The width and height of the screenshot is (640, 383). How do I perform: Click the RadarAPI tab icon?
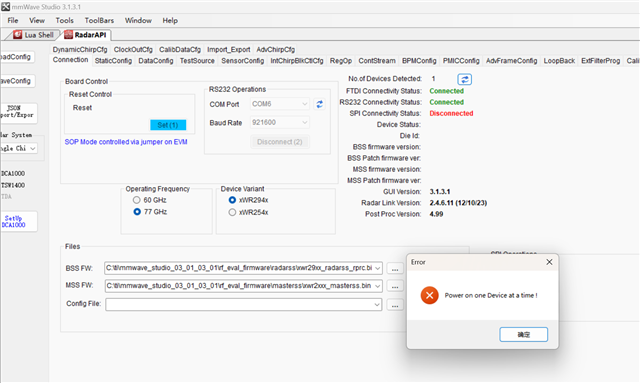[68, 35]
